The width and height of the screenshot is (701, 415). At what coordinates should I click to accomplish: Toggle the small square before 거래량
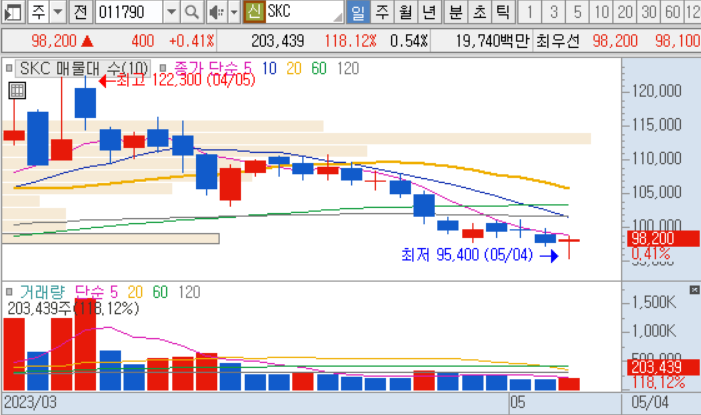coord(9,292)
